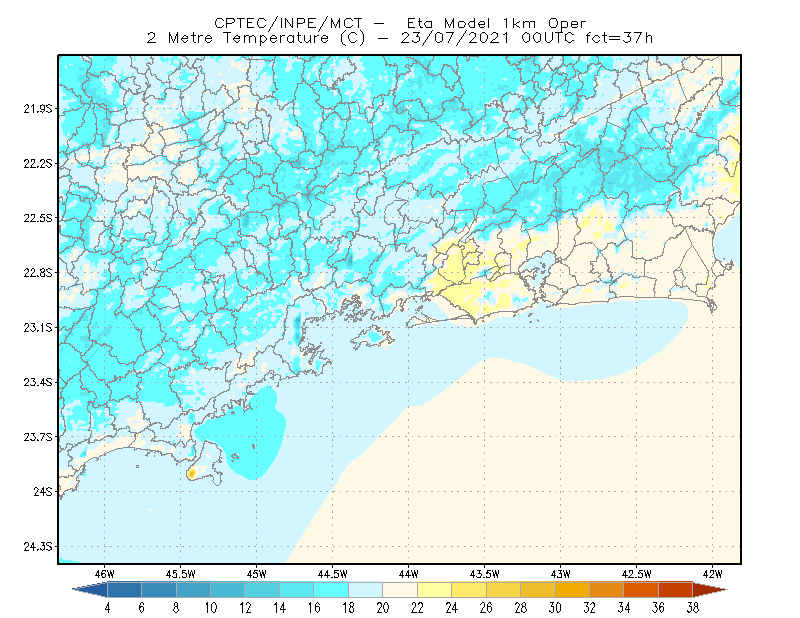Click the '23.7S' latitude label
The height and width of the screenshot is (618, 800).
(x=37, y=437)
